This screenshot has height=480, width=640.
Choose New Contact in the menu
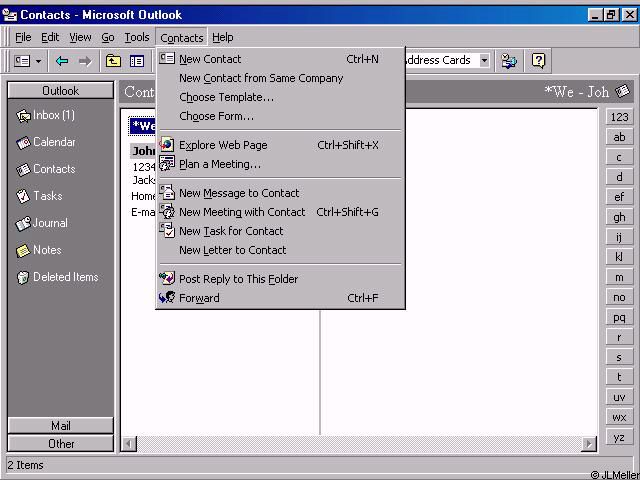(280, 59)
